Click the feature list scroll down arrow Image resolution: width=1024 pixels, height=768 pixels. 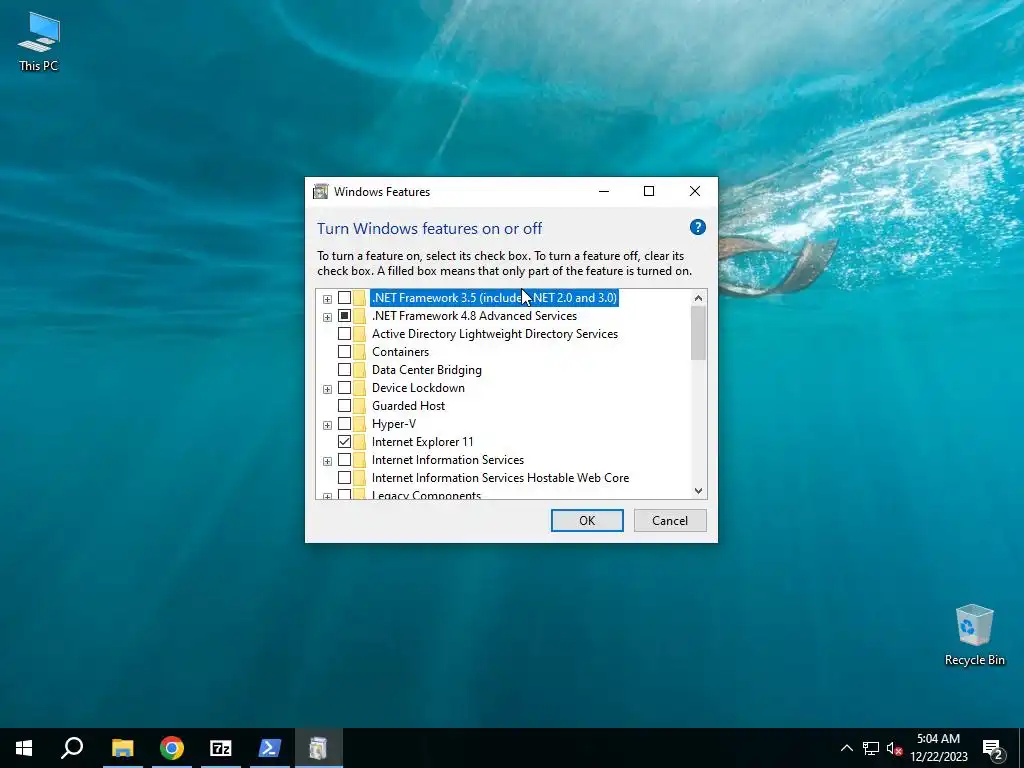pos(698,490)
